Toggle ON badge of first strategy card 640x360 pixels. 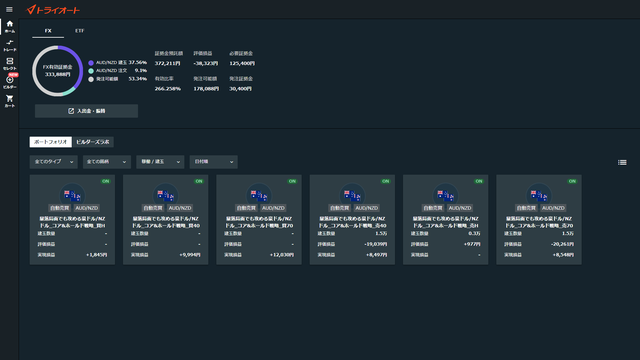pos(106,181)
